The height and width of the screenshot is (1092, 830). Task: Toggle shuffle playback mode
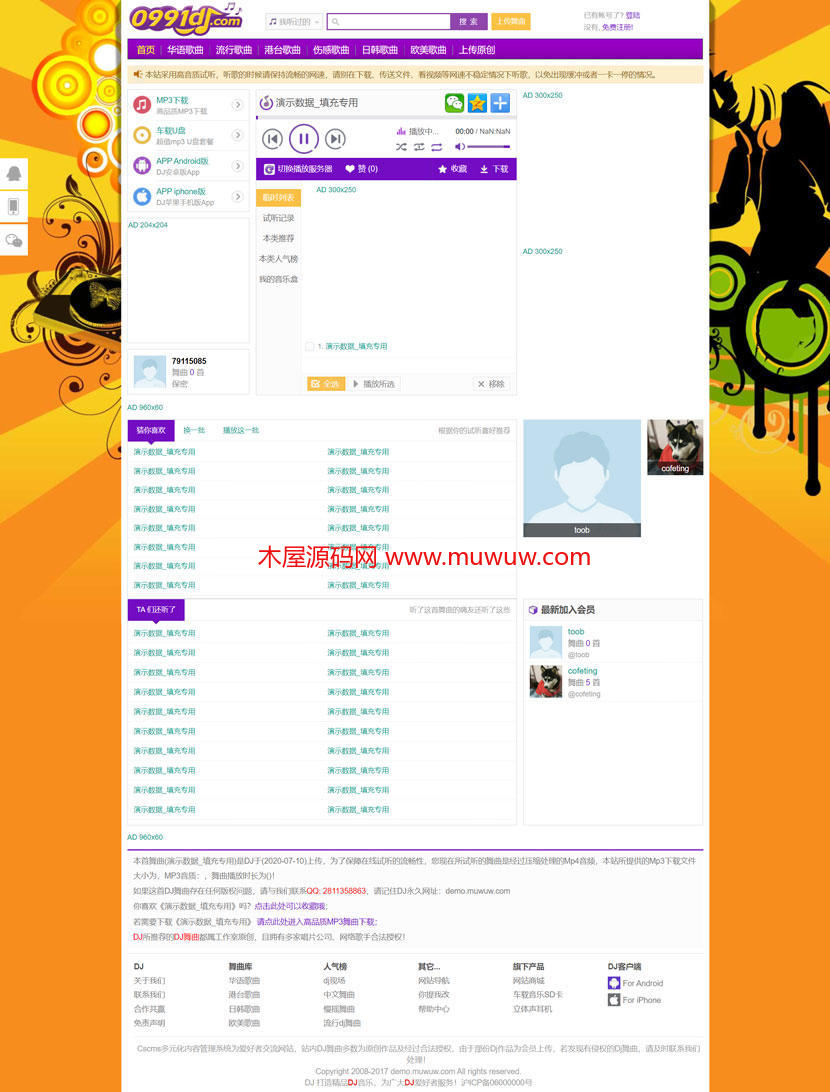401,147
